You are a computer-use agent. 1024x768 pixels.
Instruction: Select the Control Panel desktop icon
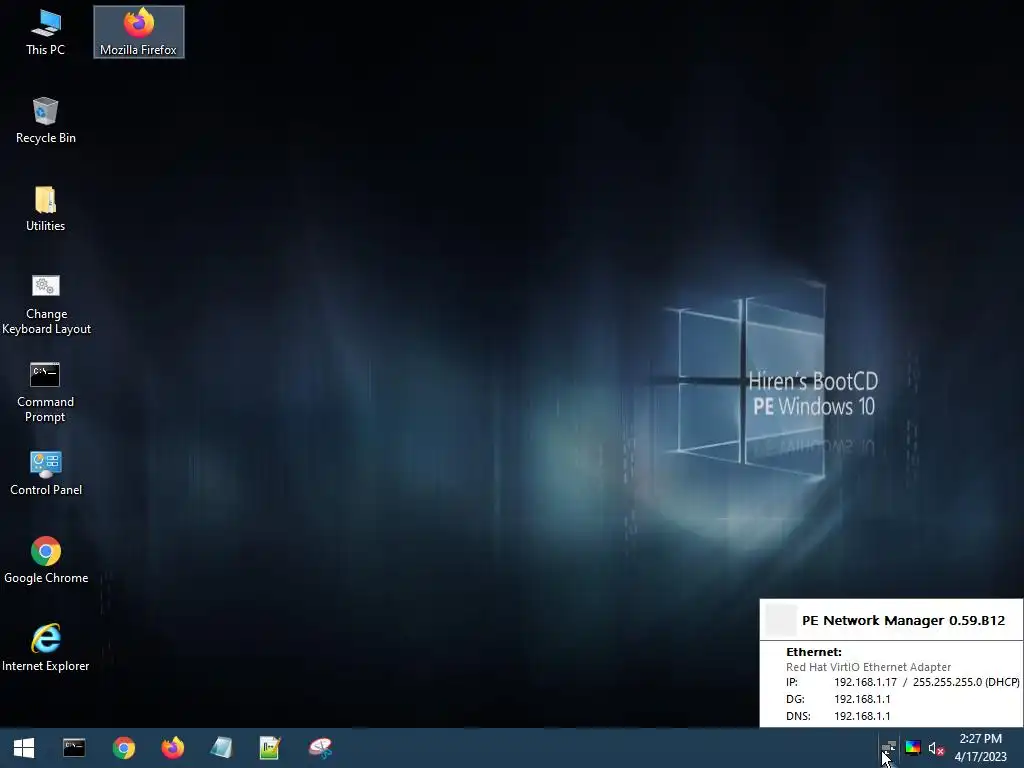(46, 473)
